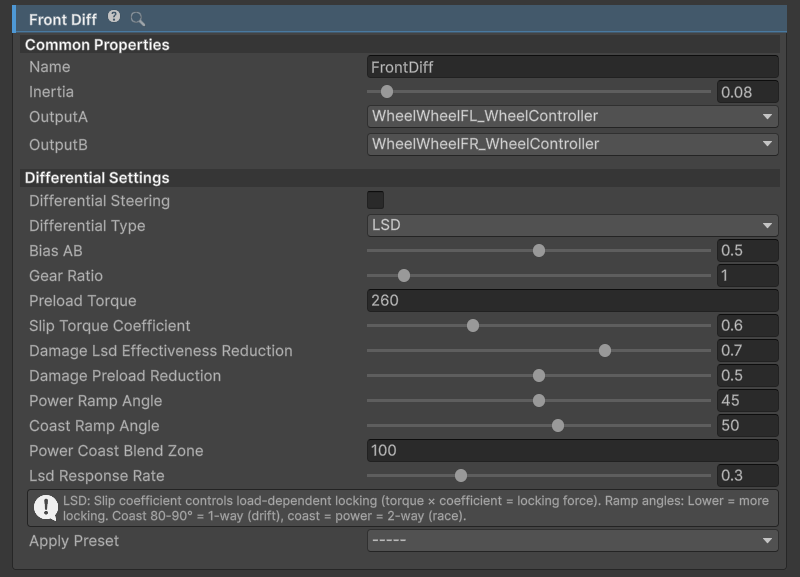Open the Front Diff help question-mark icon
The width and height of the screenshot is (800, 577).
click(x=114, y=17)
